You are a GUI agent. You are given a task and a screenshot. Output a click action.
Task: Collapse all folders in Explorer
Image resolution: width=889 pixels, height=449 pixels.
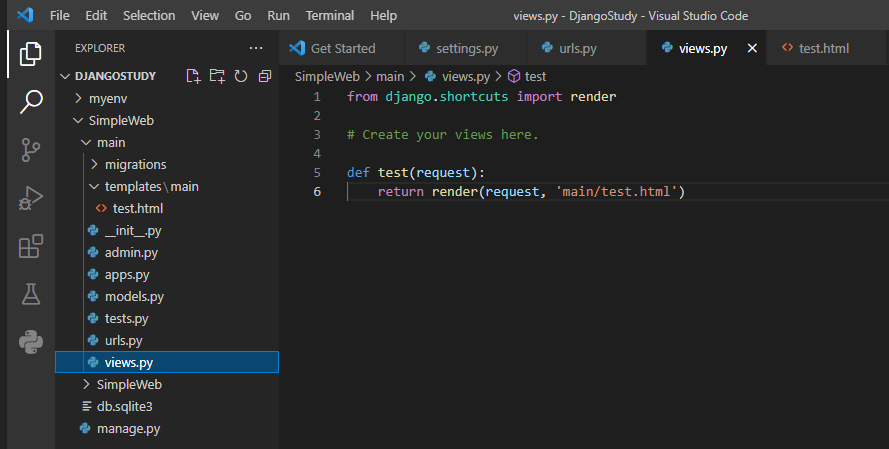pyautogui.click(x=265, y=76)
